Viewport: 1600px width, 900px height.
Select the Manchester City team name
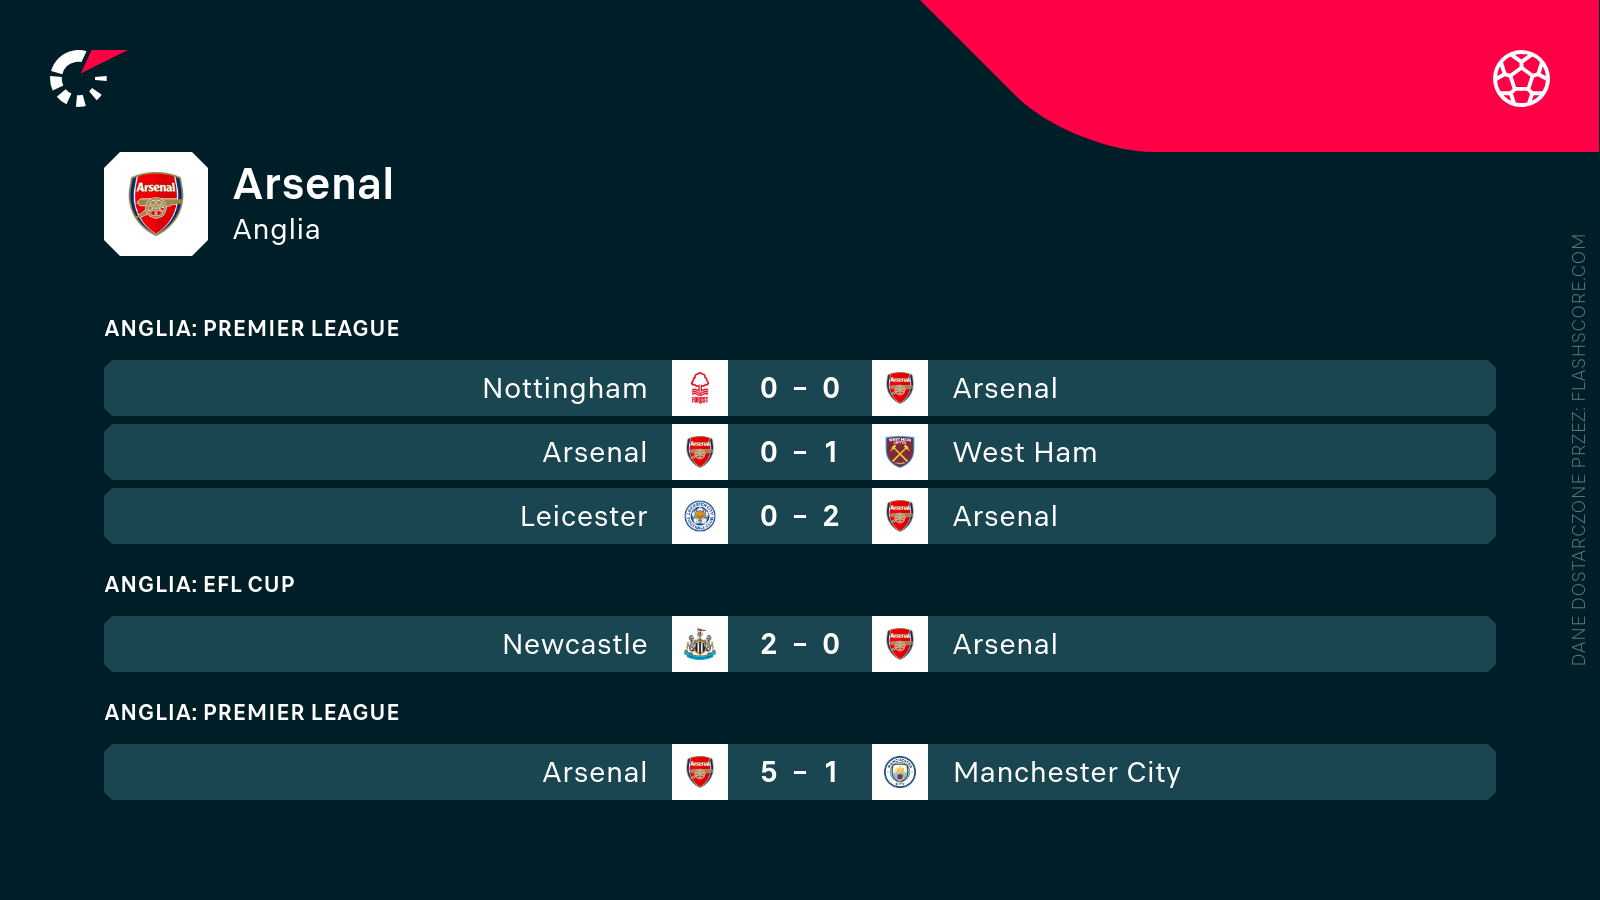(1067, 772)
